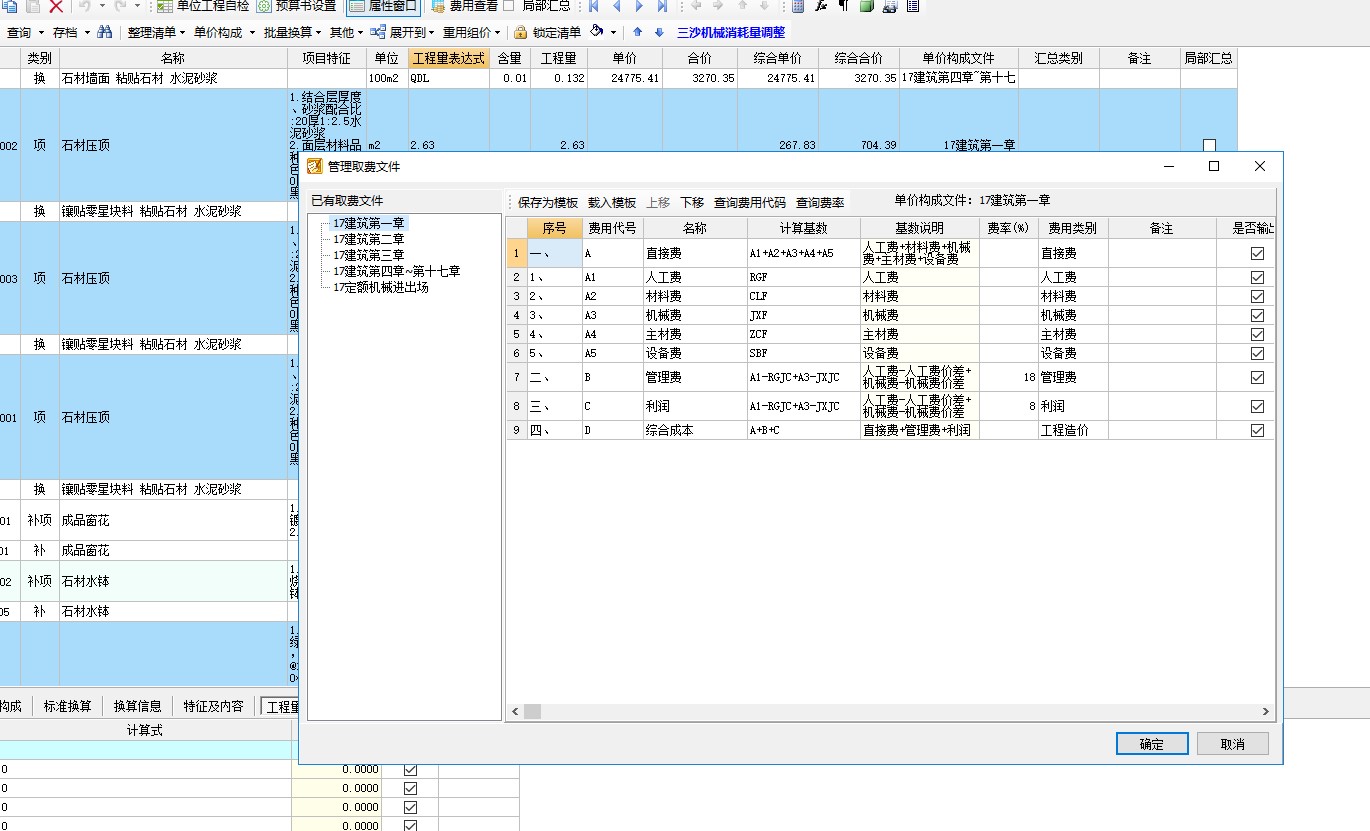
Task: Select 17定额机械进出场 tree item
Action: click(381, 287)
